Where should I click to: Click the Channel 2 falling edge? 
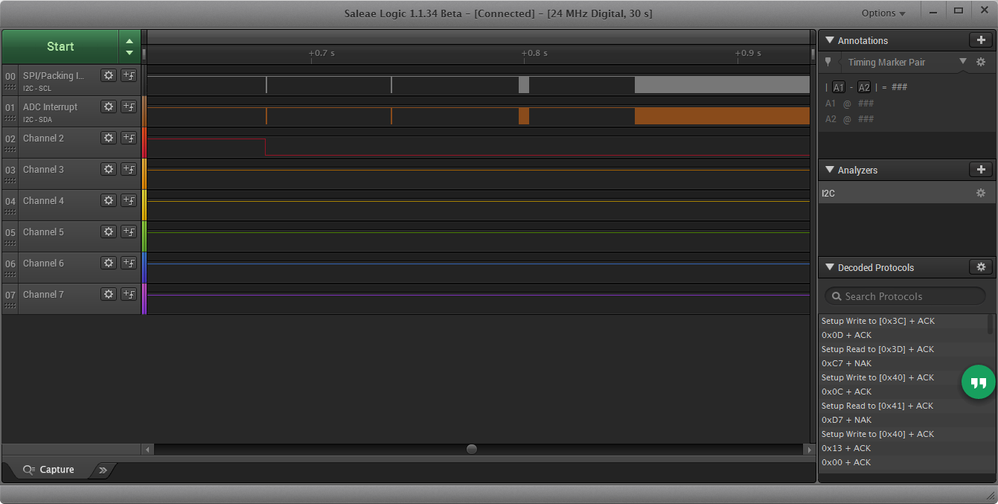point(265,147)
